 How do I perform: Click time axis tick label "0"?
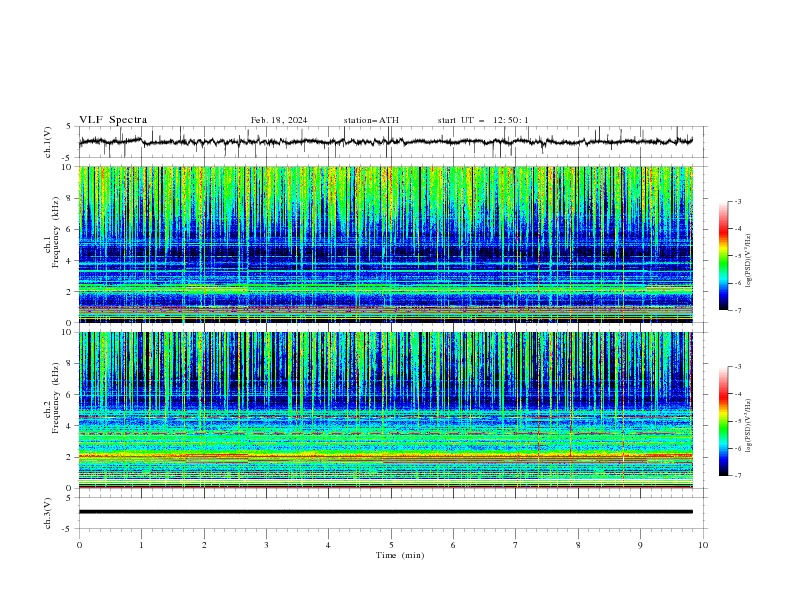coord(79,545)
